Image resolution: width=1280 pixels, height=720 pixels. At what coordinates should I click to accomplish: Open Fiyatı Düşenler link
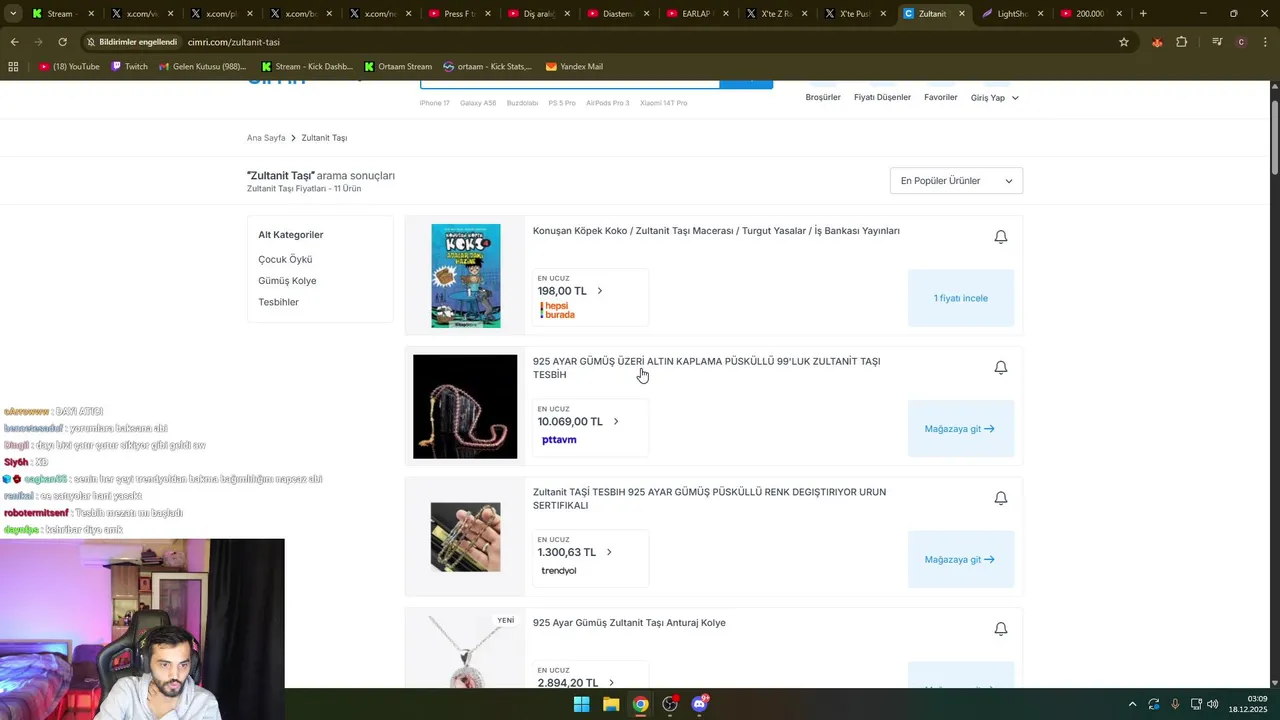click(882, 97)
